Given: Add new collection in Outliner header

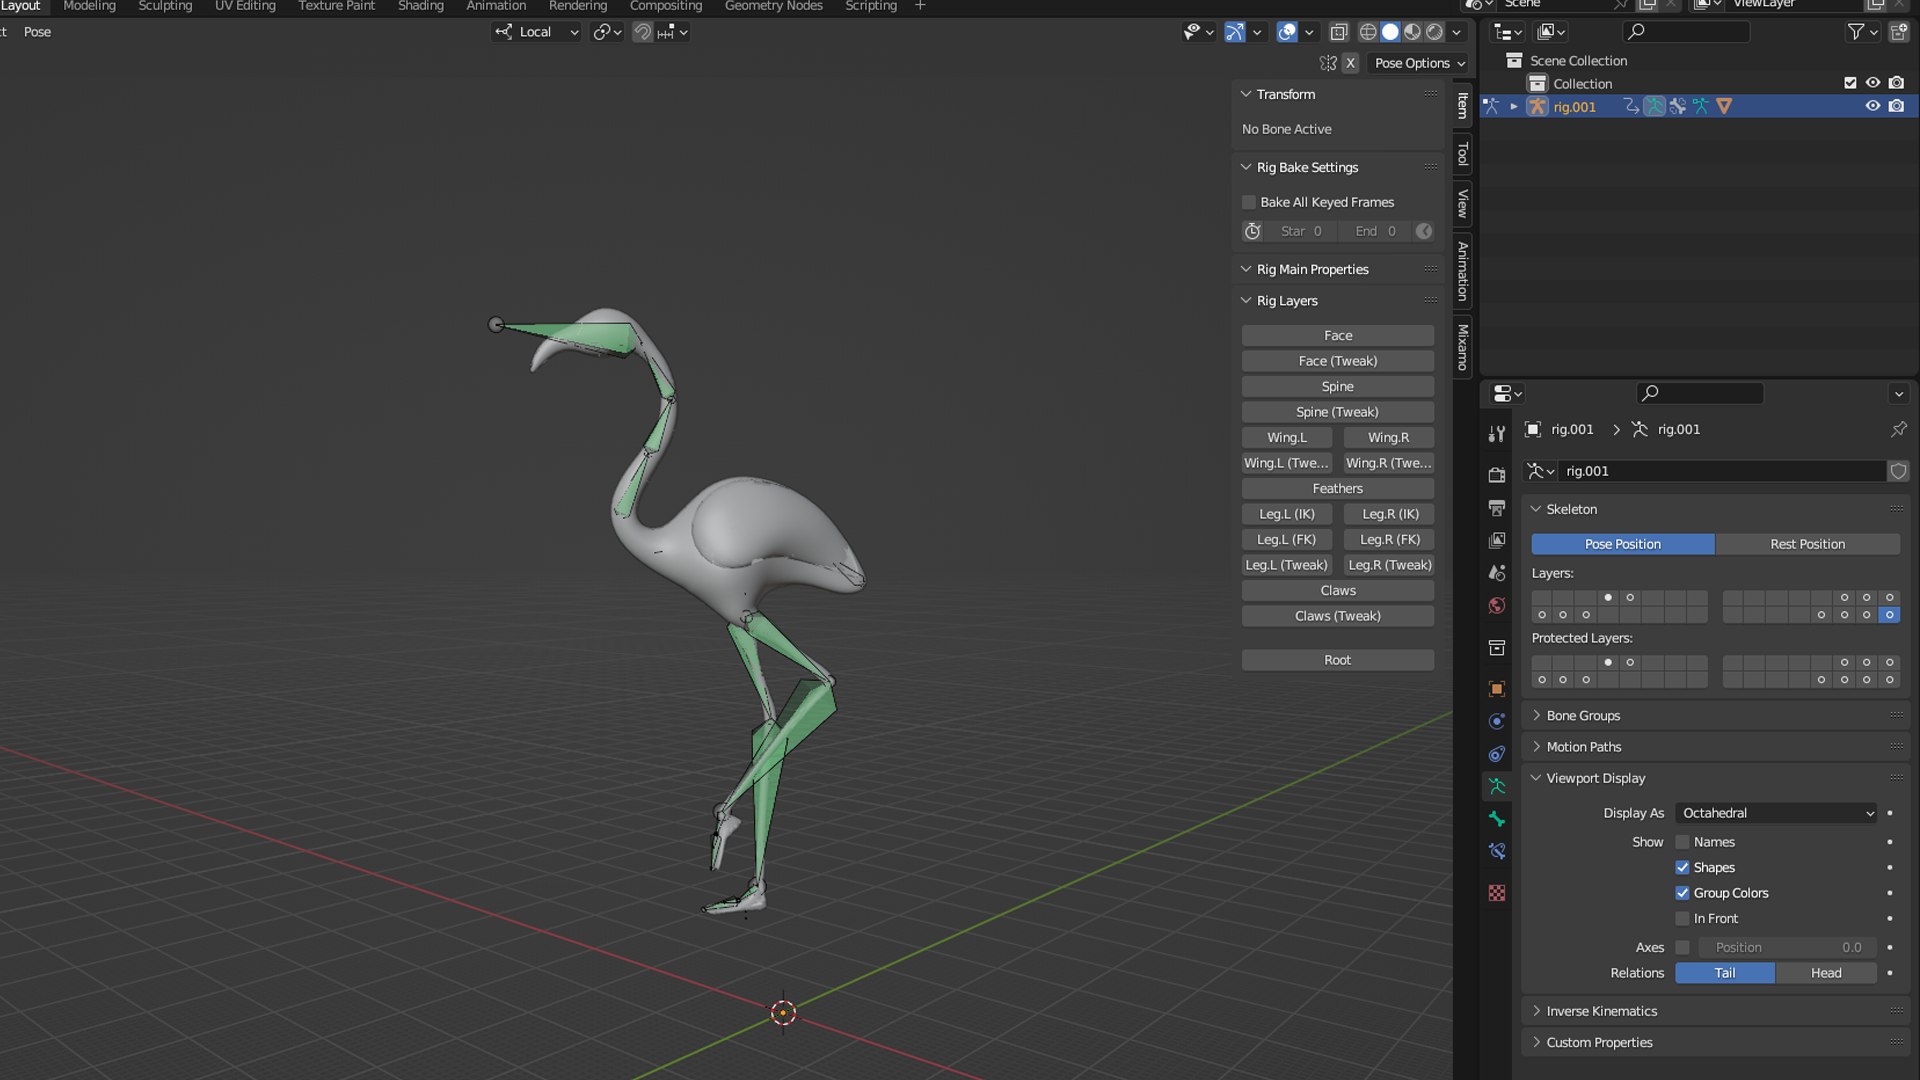Looking at the screenshot, I should click(1897, 32).
